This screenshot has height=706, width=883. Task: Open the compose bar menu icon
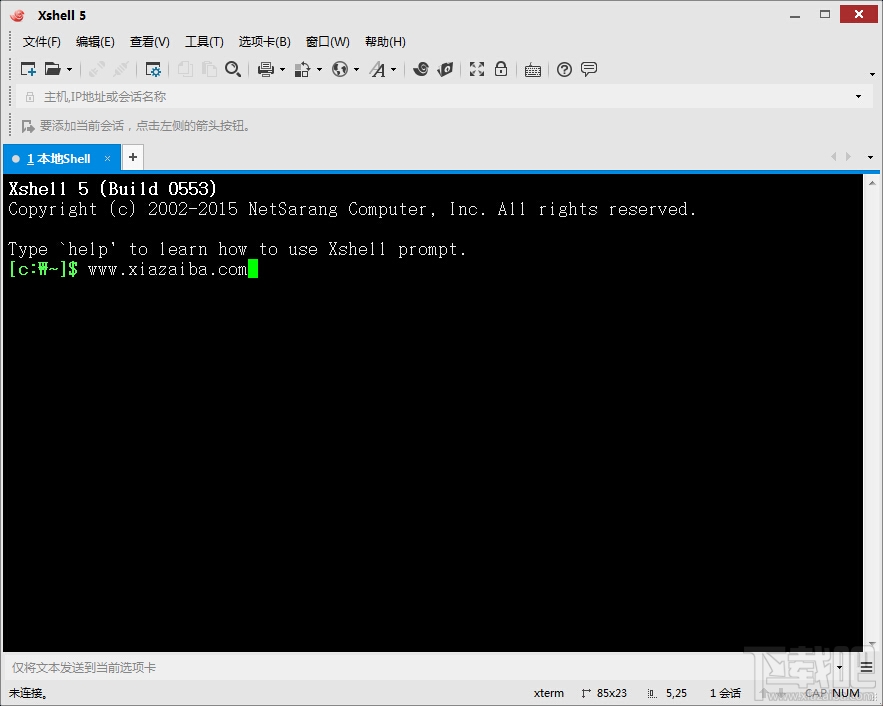(x=867, y=668)
